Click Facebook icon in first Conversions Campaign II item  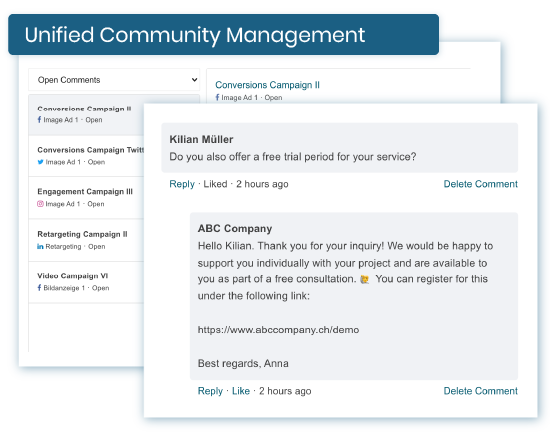tap(39, 120)
